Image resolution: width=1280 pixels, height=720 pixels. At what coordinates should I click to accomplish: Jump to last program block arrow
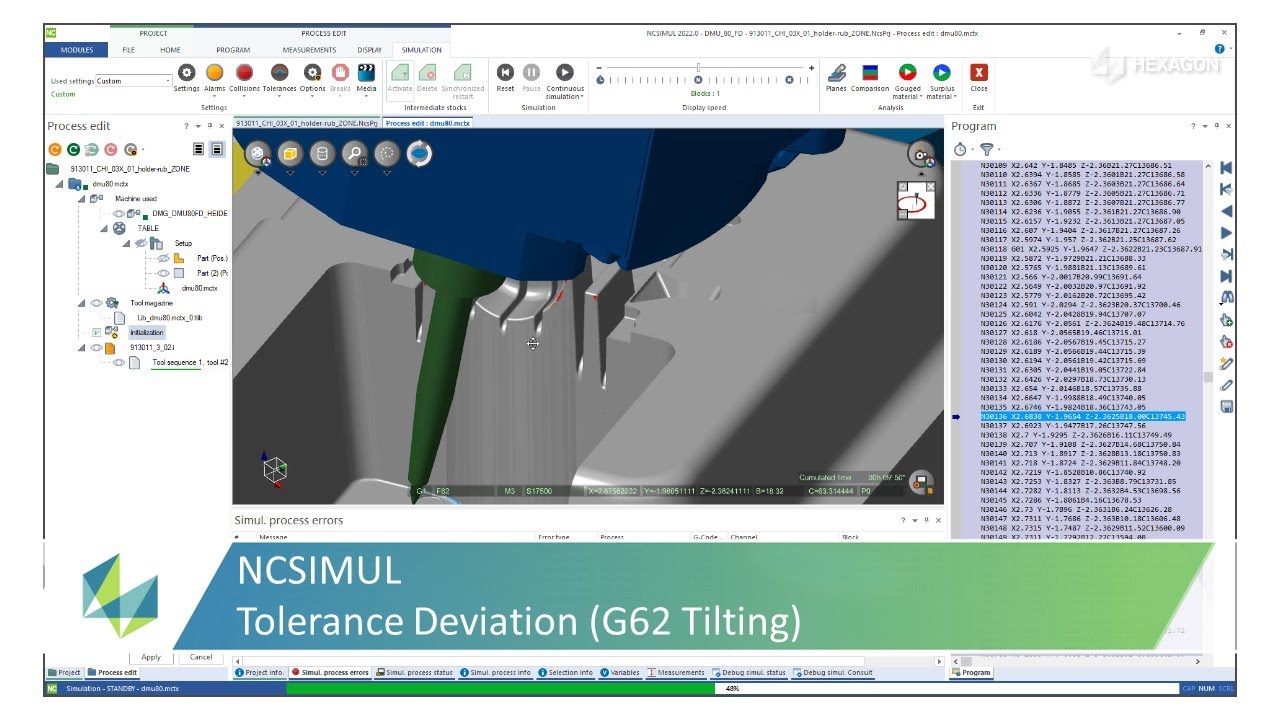click(x=1226, y=276)
